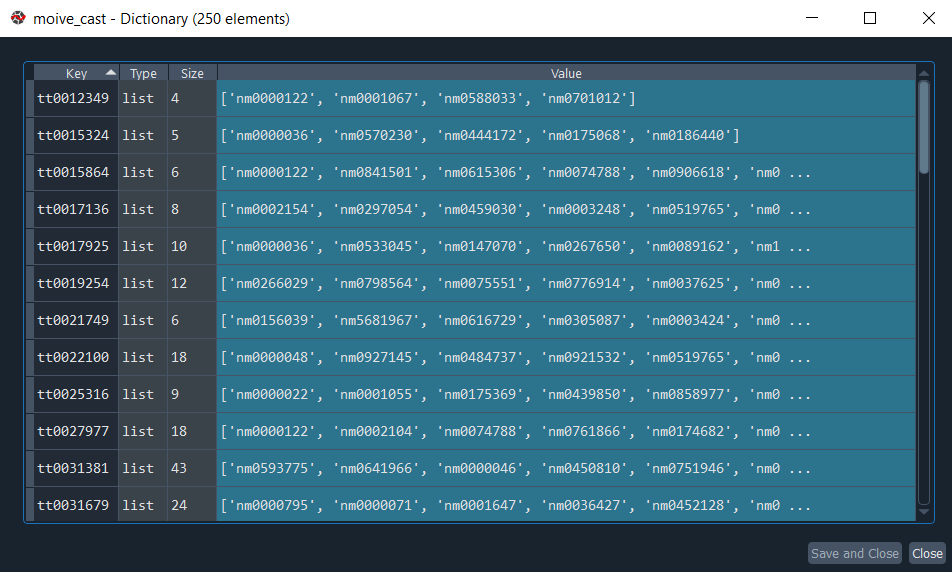Click the Key column sort arrow

point(110,73)
